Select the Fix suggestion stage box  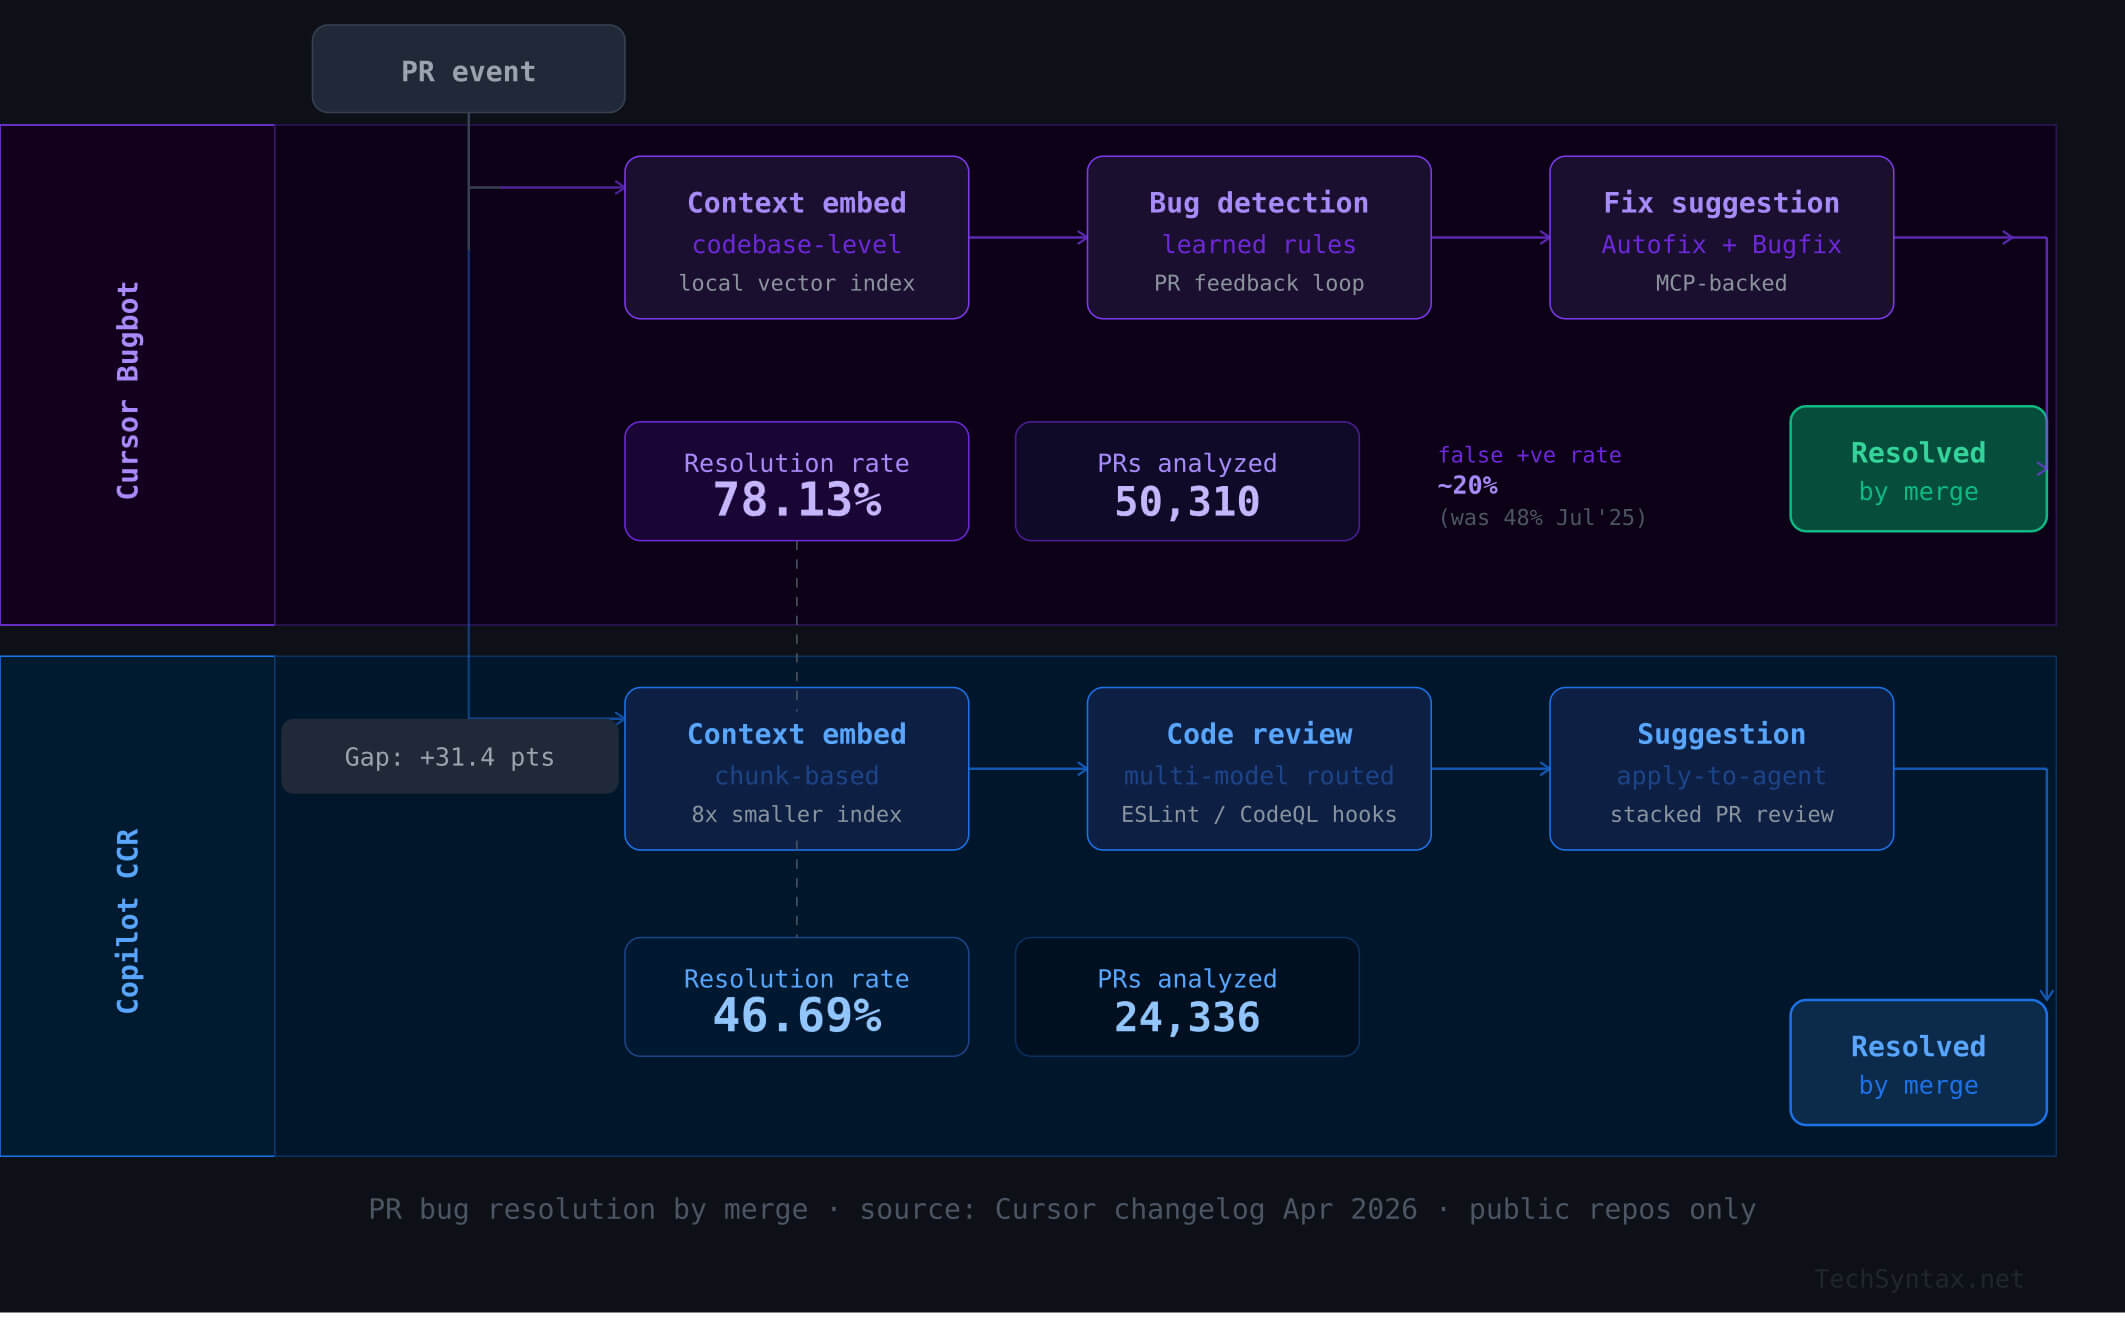click(x=1720, y=238)
